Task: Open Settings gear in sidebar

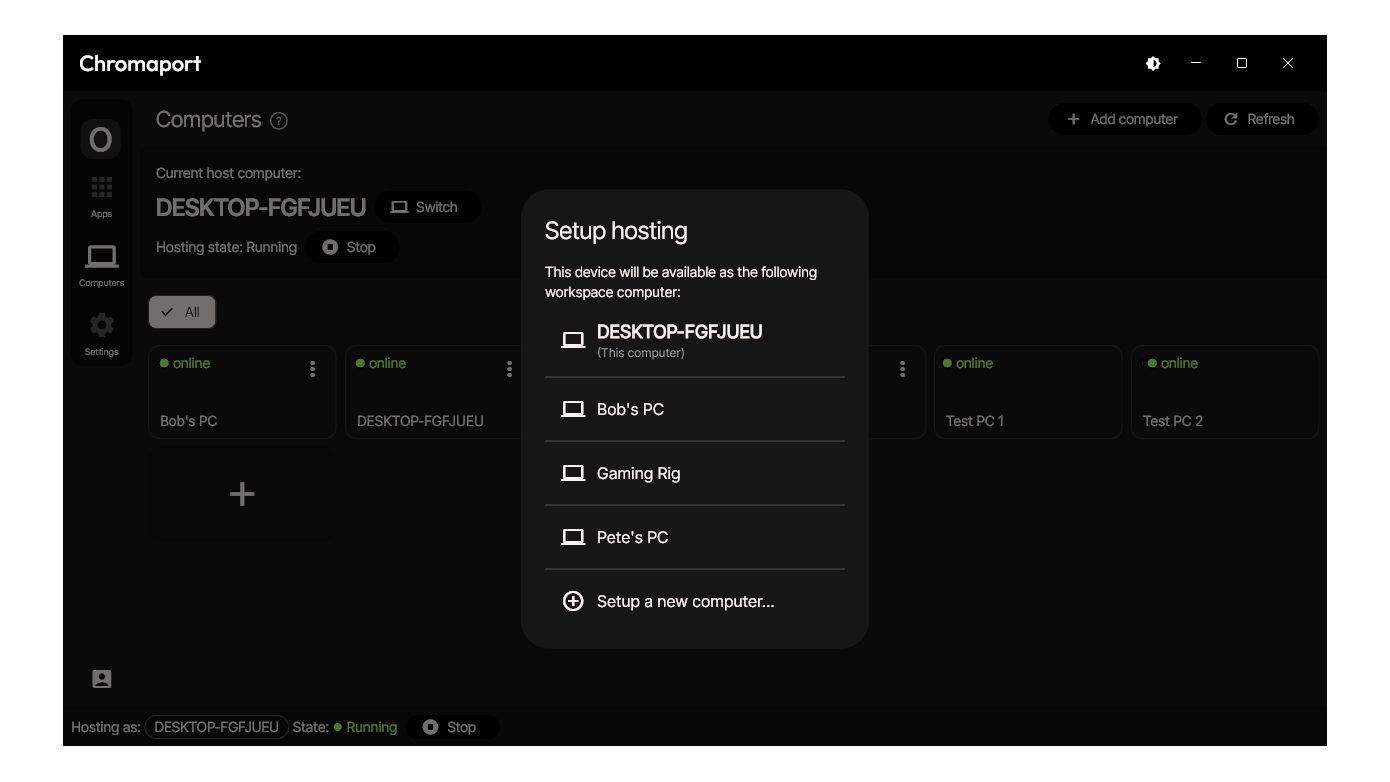Action: [x=101, y=333]
